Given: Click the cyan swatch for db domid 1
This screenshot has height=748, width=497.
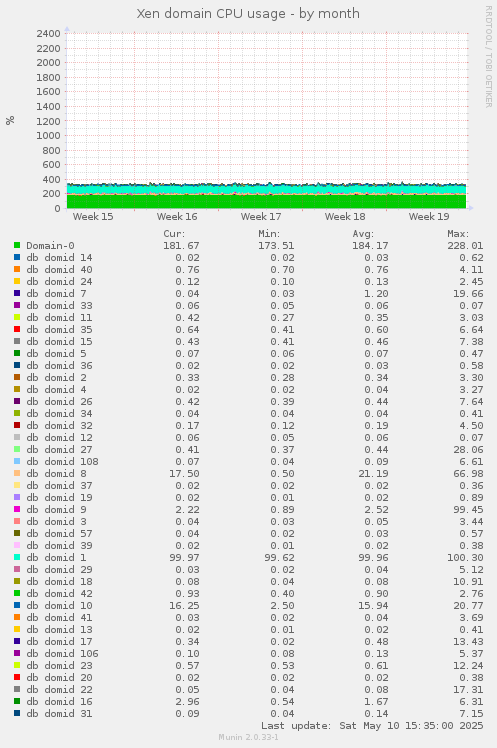Looking at the screenshot, I should click(x=17, y=557).
